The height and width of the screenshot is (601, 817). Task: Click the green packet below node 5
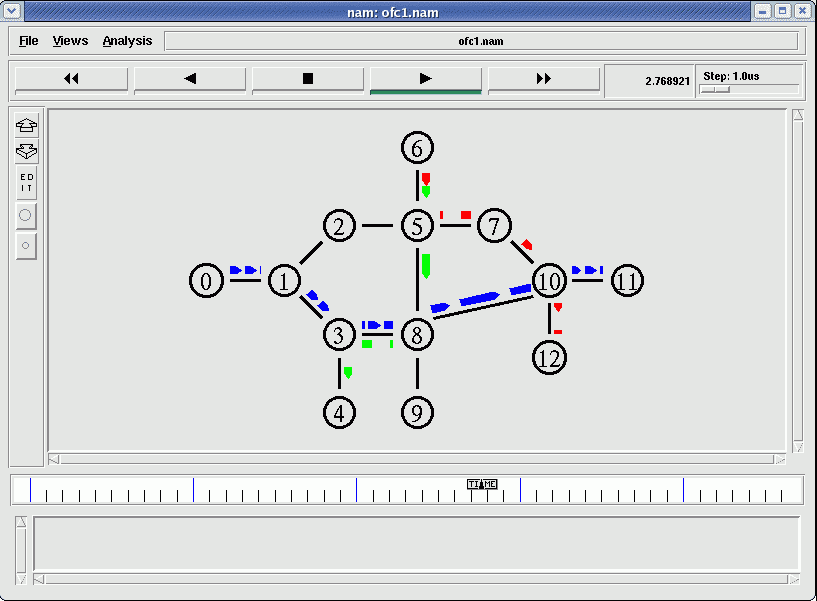point(426,266)
